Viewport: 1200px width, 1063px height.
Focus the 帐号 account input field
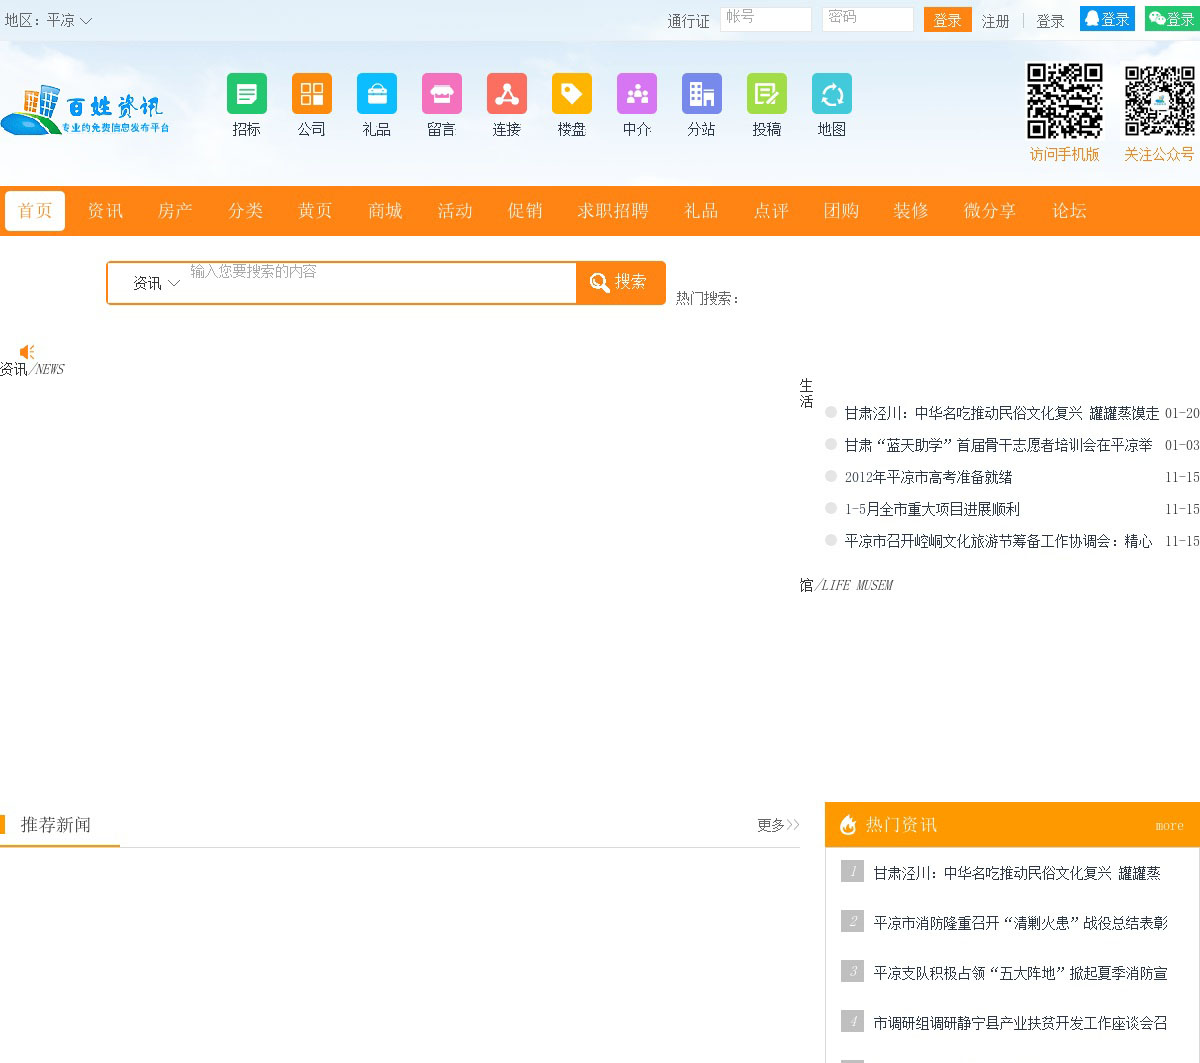(765, 19)
